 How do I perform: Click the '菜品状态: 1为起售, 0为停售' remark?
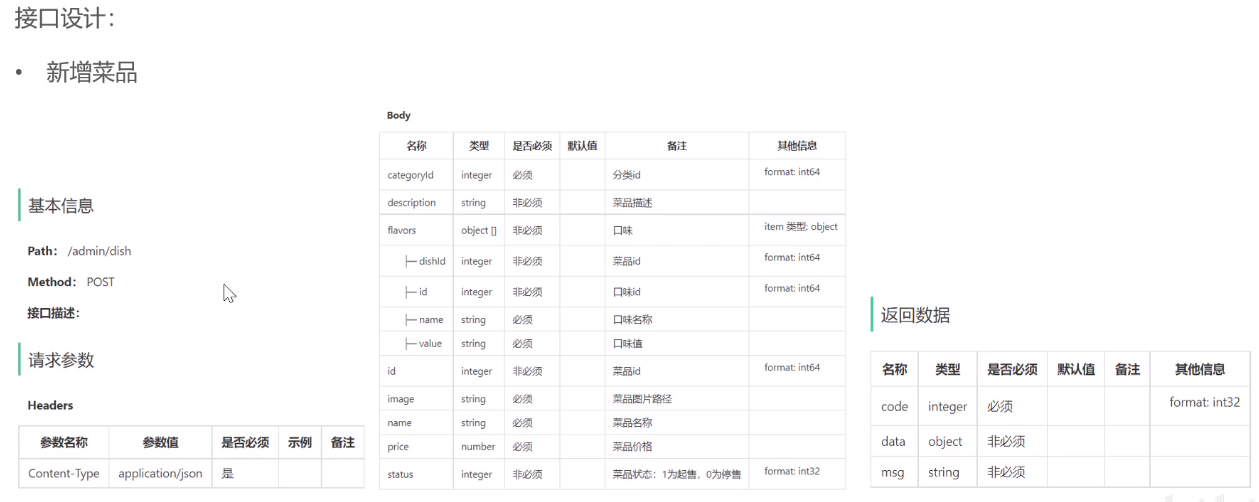point(676,474)
